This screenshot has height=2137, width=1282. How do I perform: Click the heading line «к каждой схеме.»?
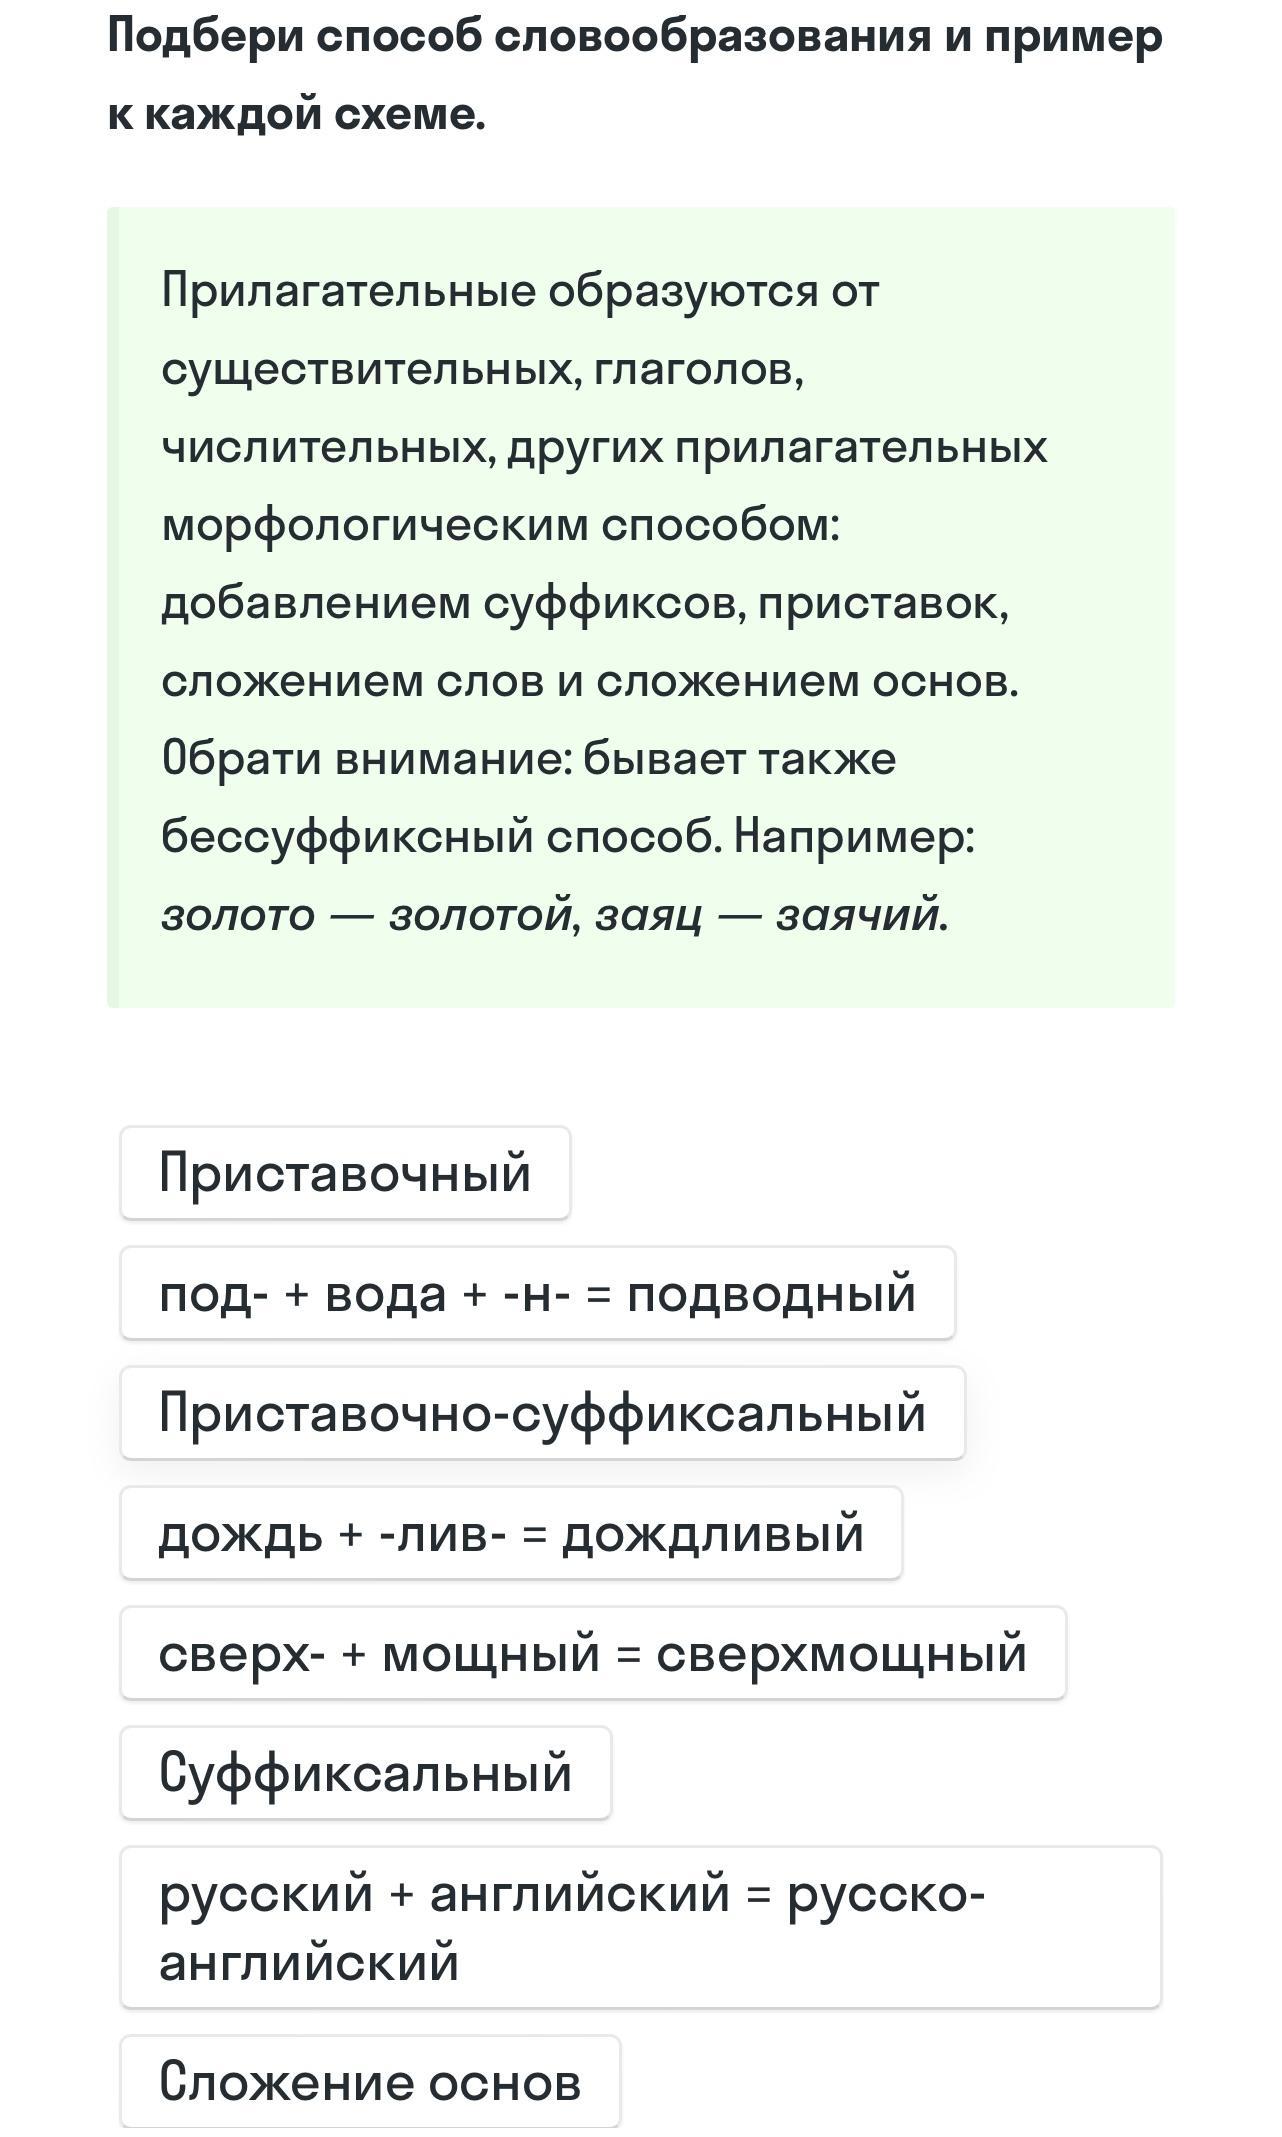click(x=297, y=115)
